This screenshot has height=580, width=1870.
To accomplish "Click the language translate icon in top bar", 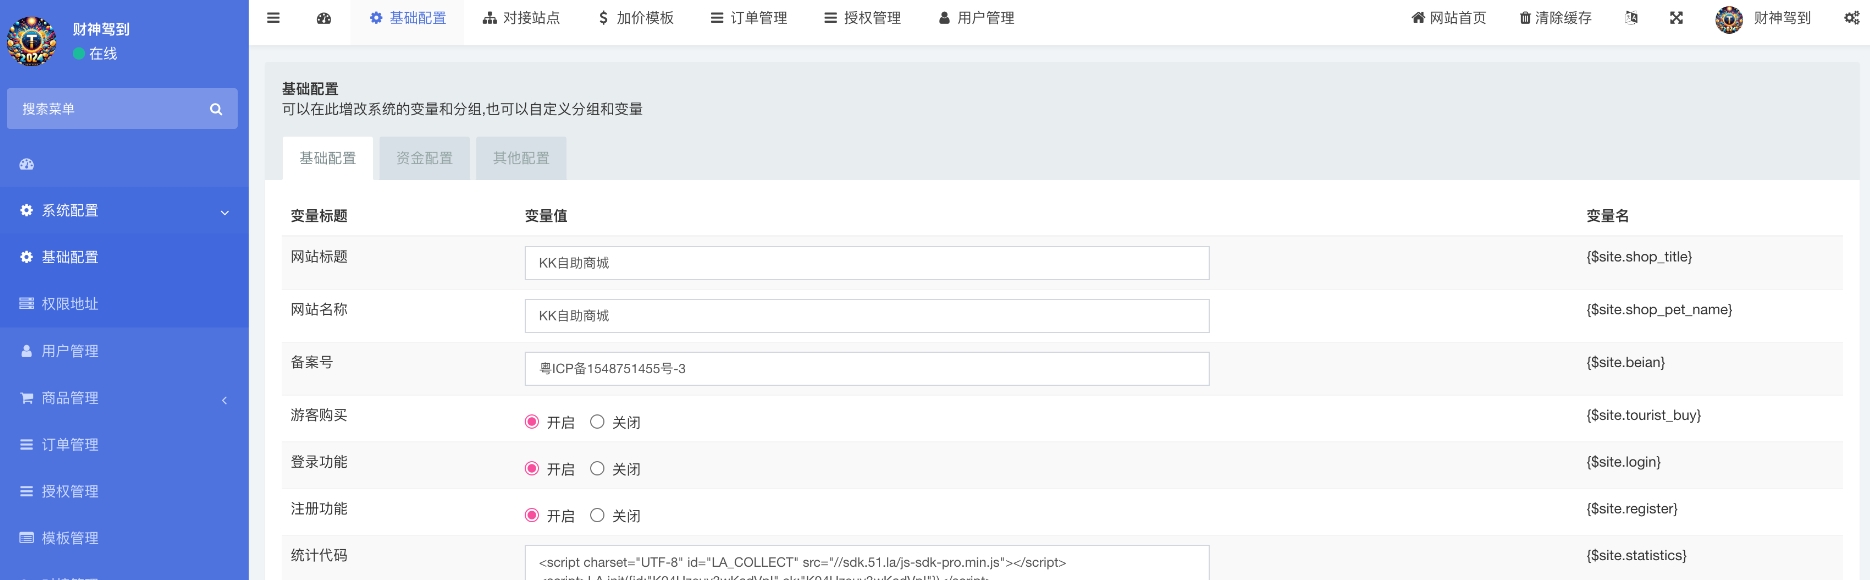I will tap(1632, 18).
